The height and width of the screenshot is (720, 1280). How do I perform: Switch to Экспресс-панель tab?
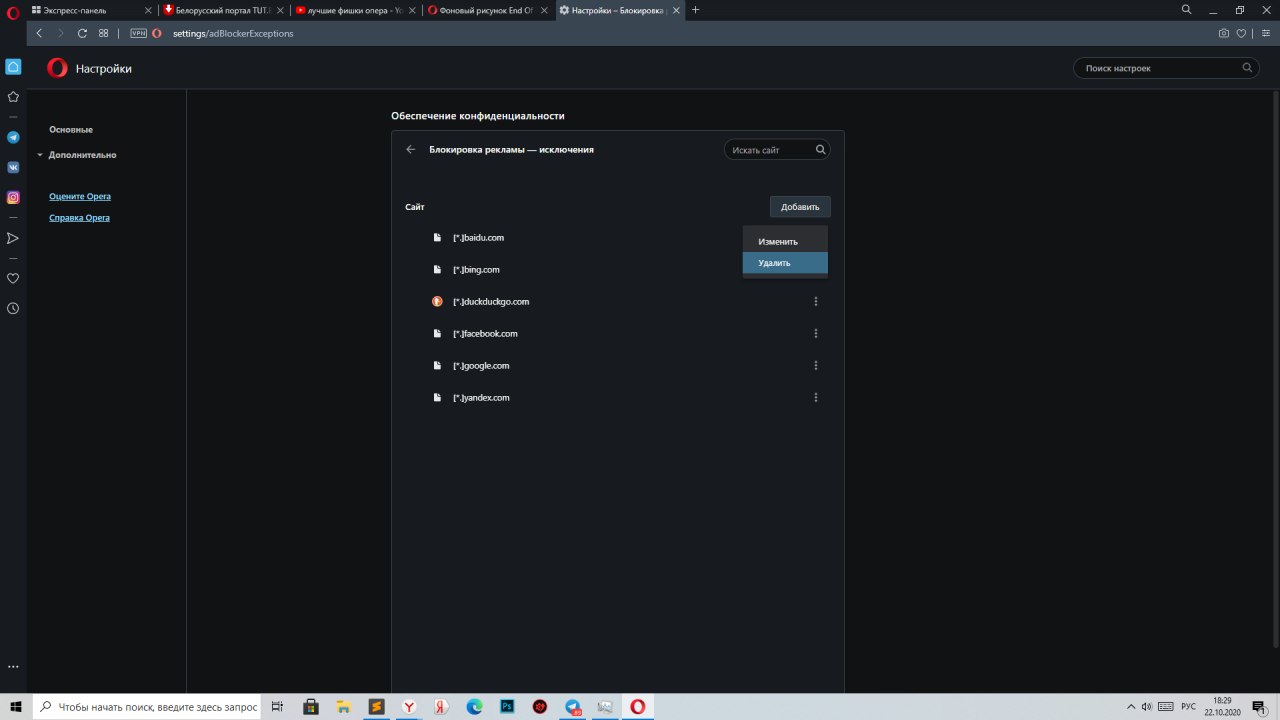tap(91, 10)
